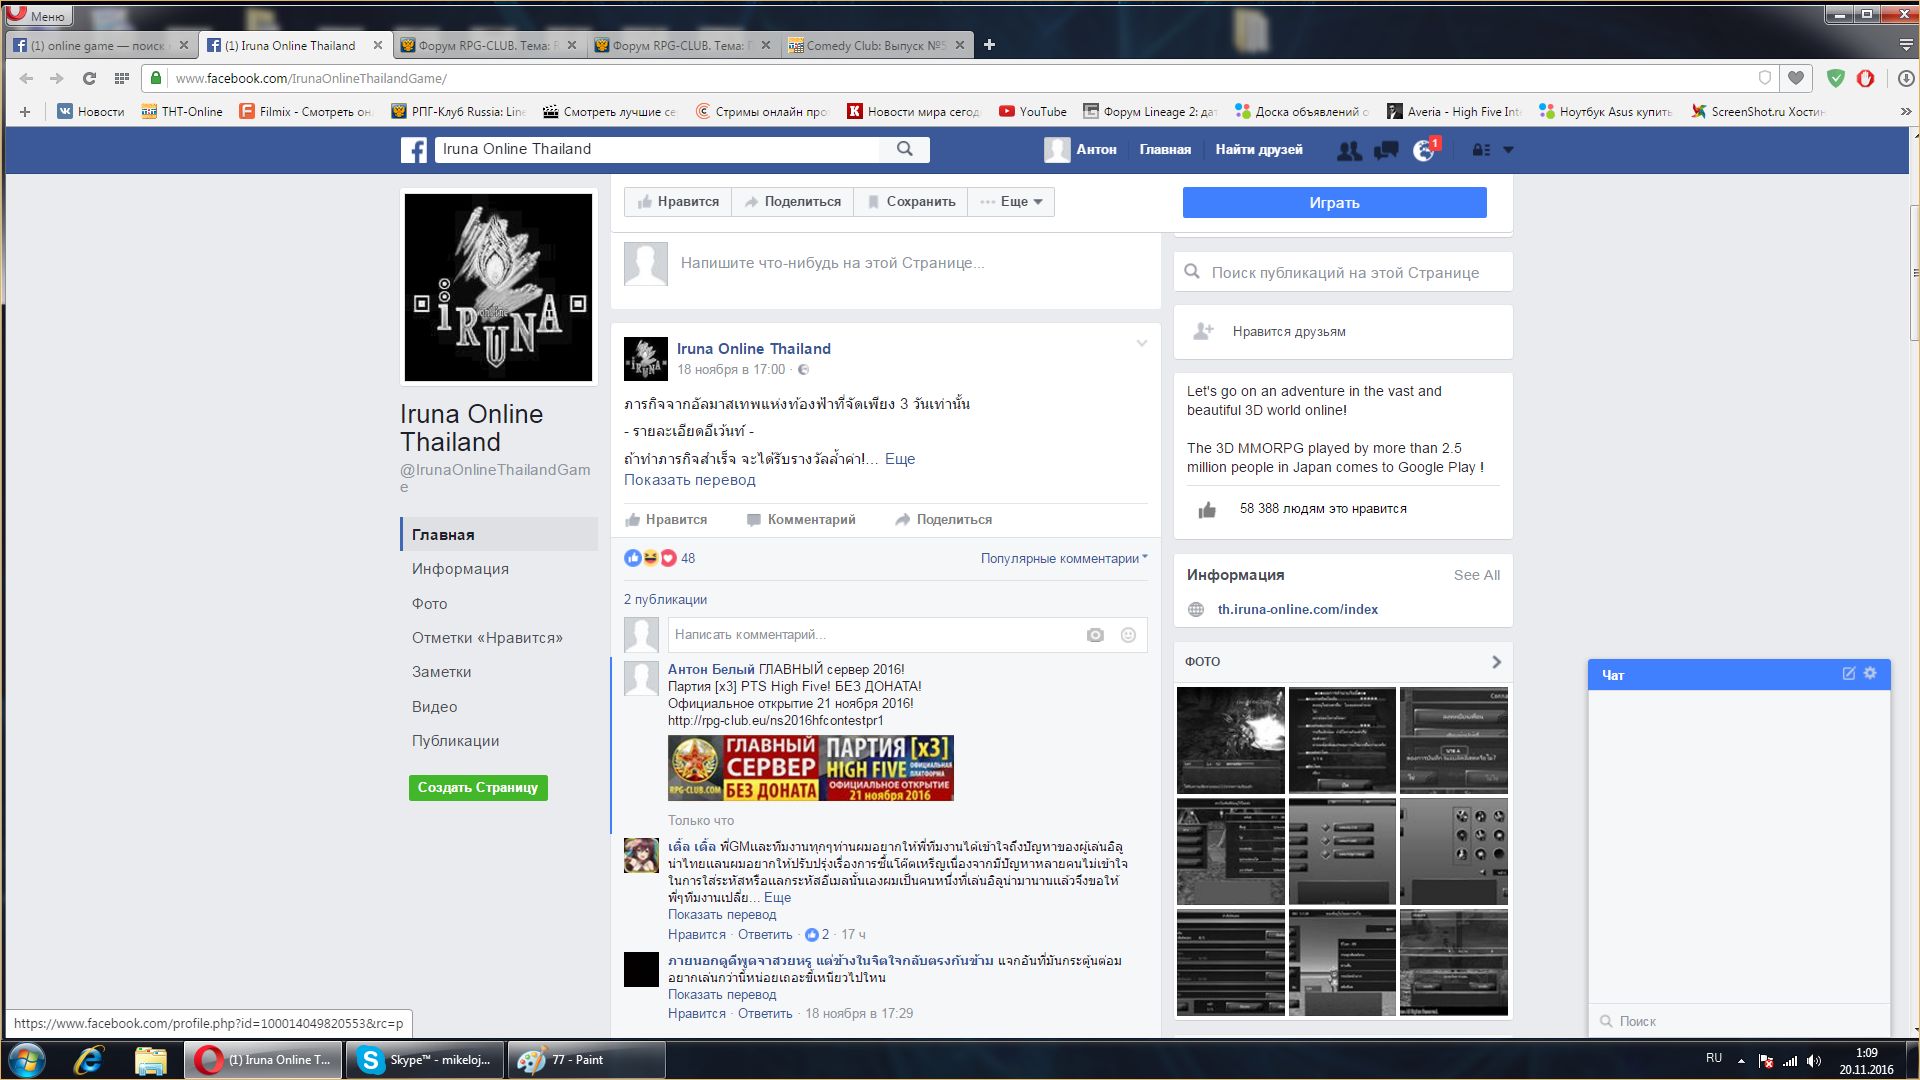The width and height of the screenshot is (1920, 1080).
Task: Open the globe privacy icon on post
Action: [803, 370]
